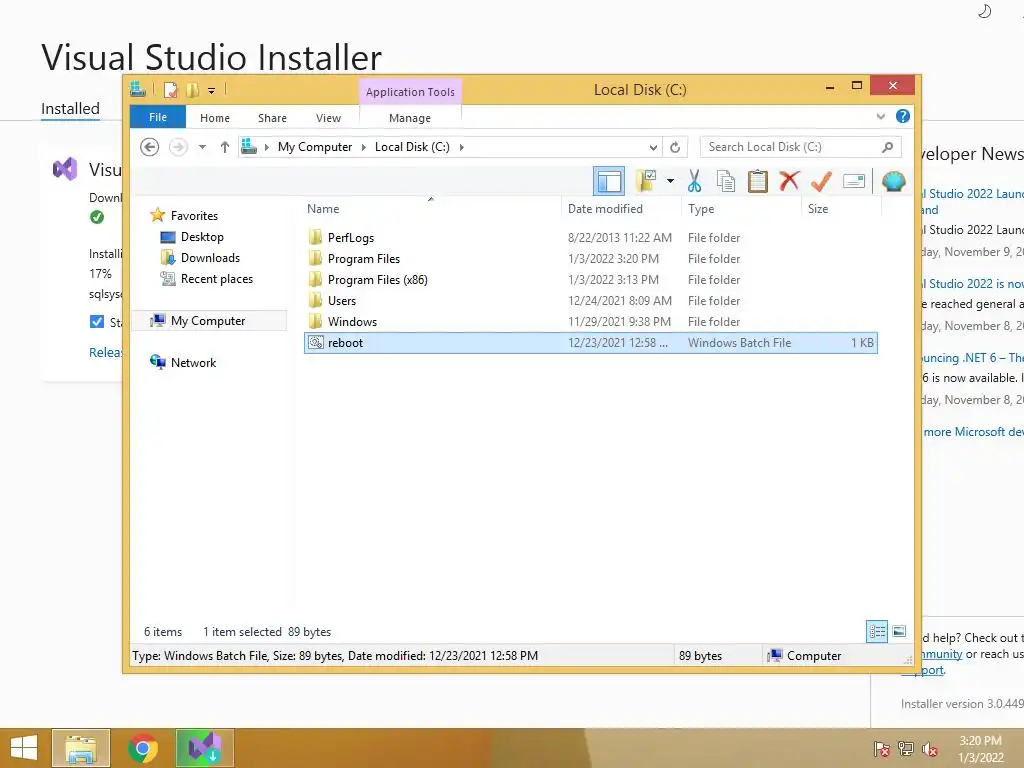Sort by the Size column header
The image size is (1024, 768).
pyautogui.click(x=841, y=209)
